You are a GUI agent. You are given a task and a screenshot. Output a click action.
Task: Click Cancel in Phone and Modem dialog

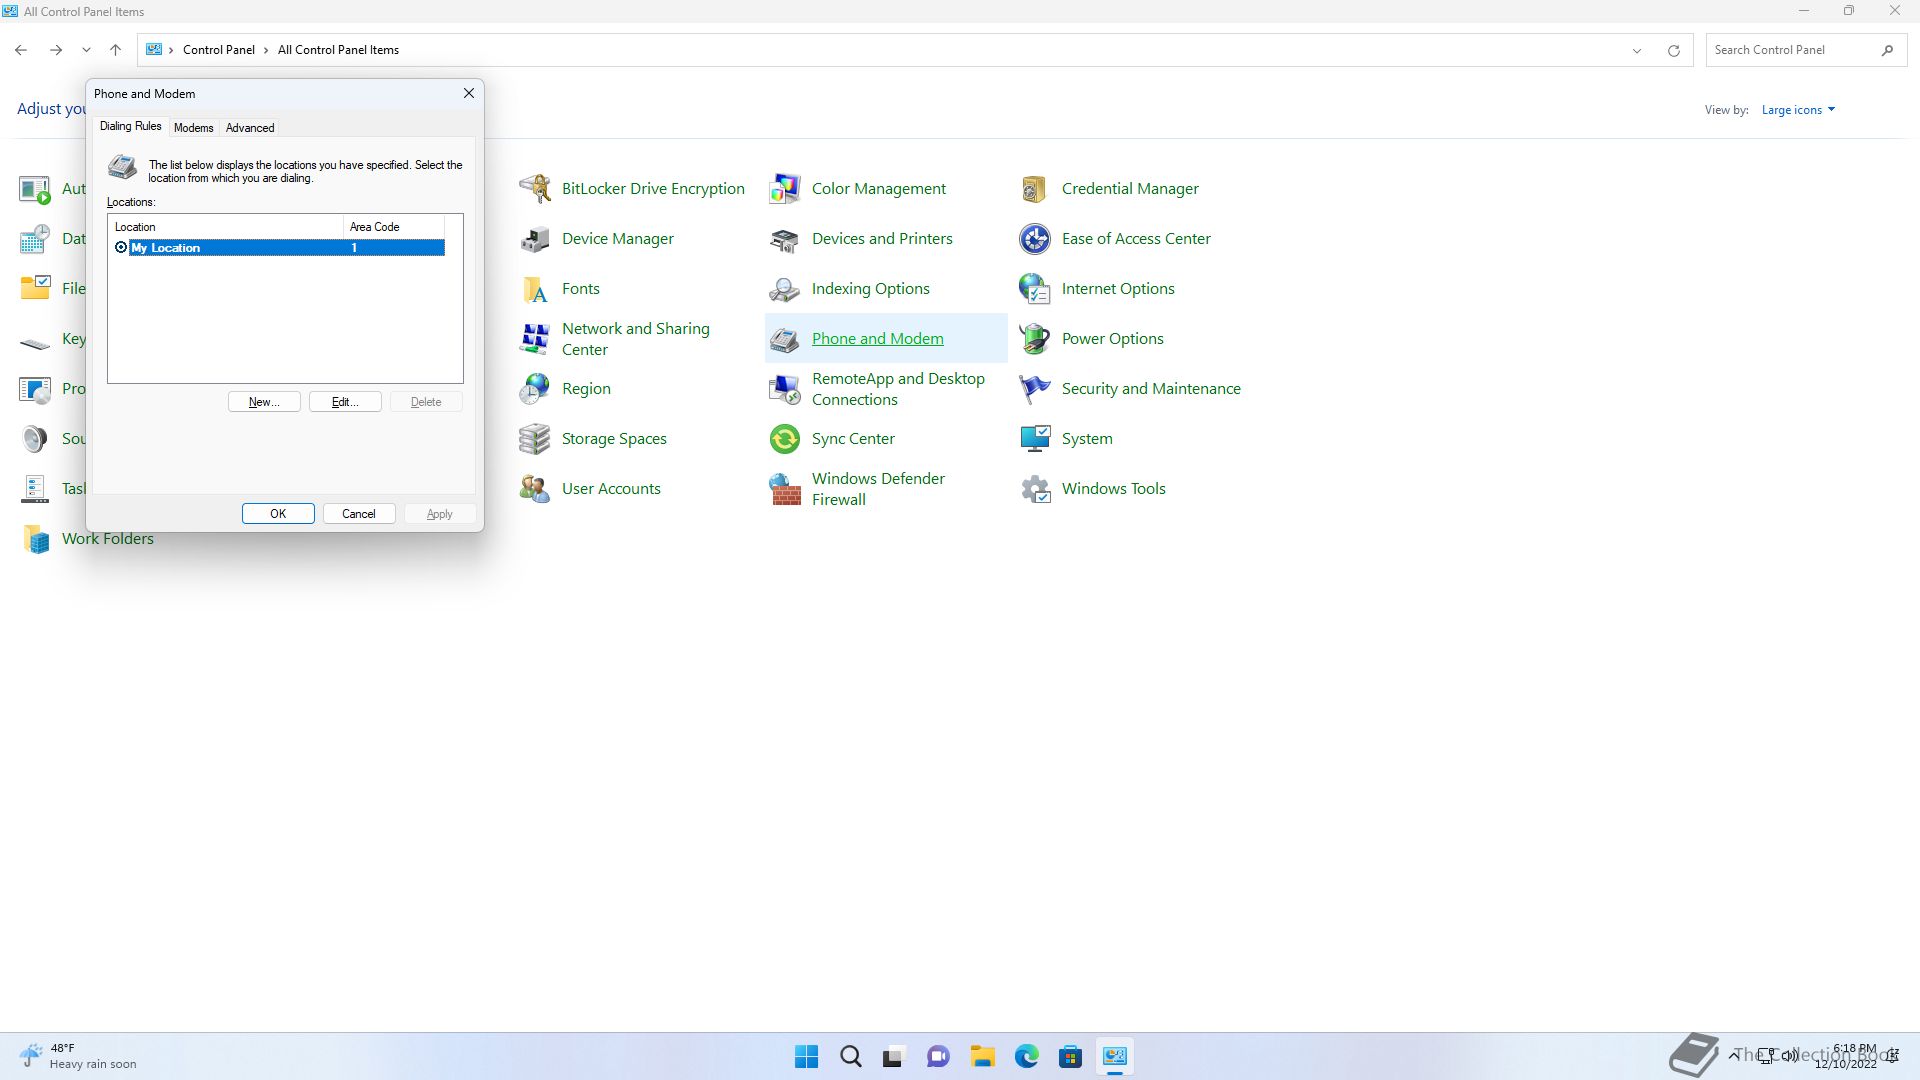point(359,514)
